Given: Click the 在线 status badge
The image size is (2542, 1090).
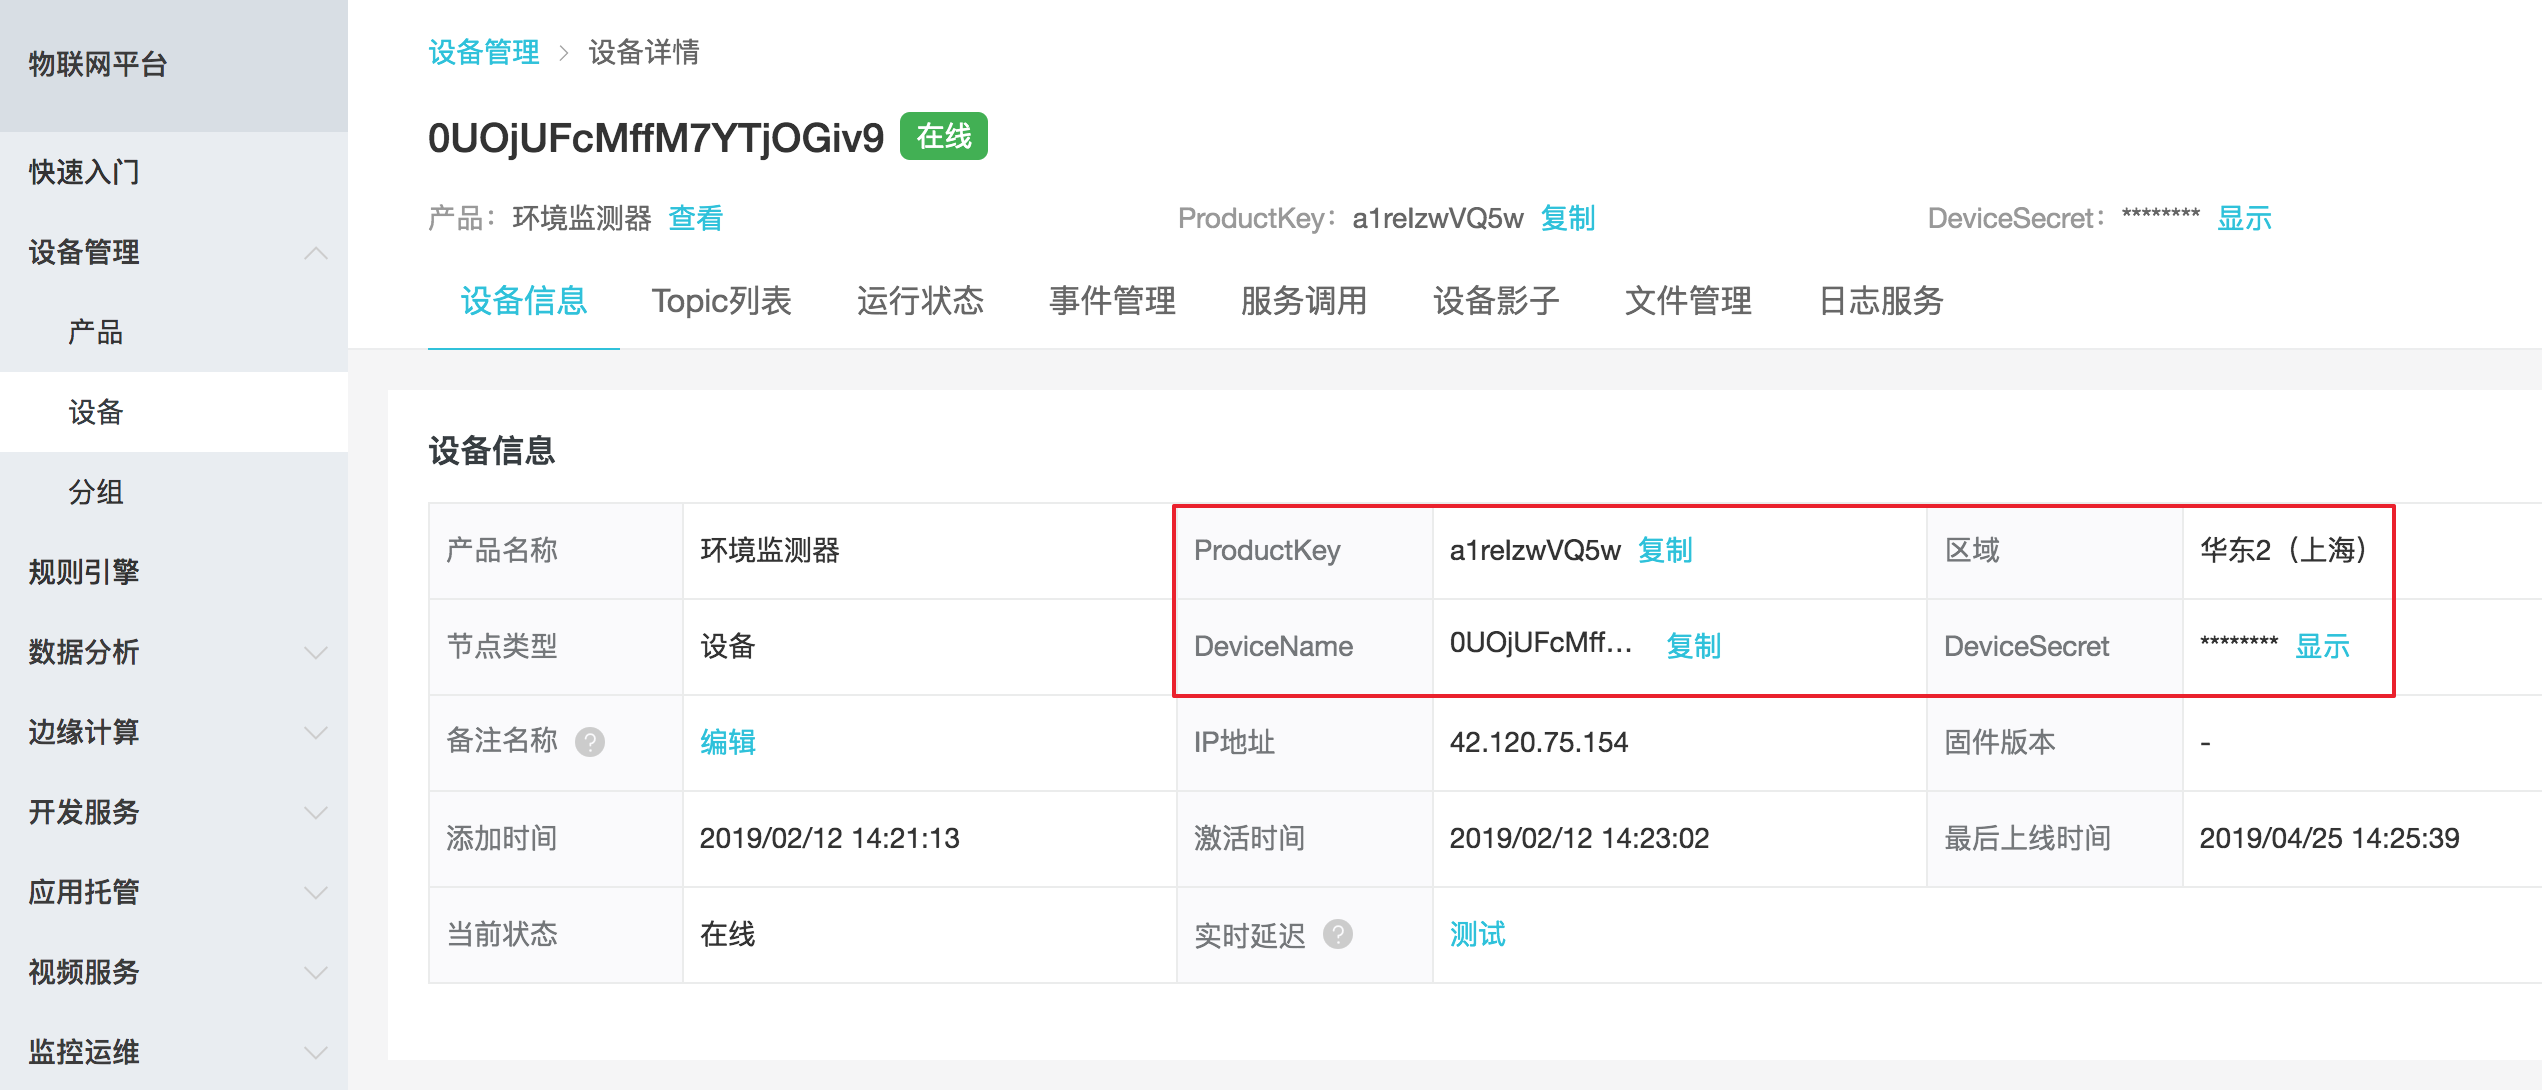Looking at the screenshot, I should point(944,136).
